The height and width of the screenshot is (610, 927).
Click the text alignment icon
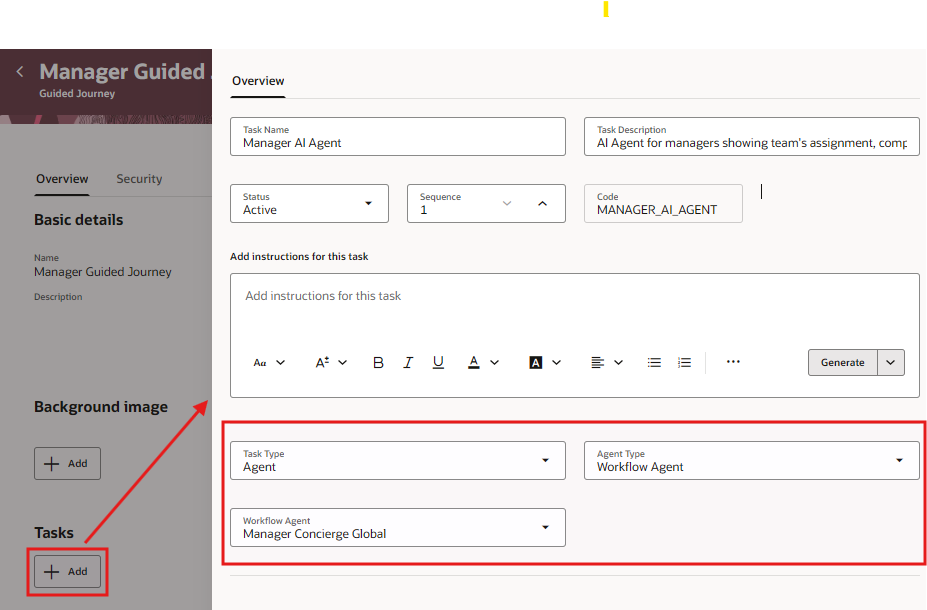tap(598, 362)
